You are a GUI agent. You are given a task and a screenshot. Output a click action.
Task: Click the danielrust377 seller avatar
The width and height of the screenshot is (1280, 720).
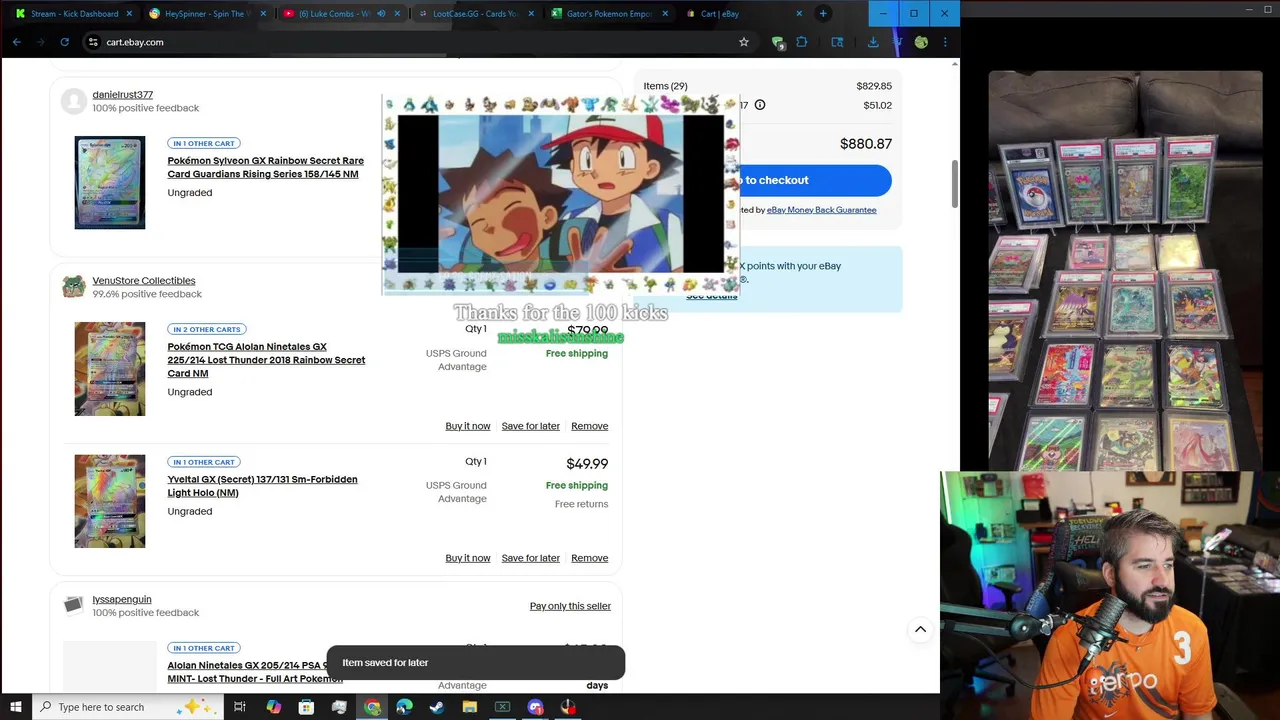[74, 101]
